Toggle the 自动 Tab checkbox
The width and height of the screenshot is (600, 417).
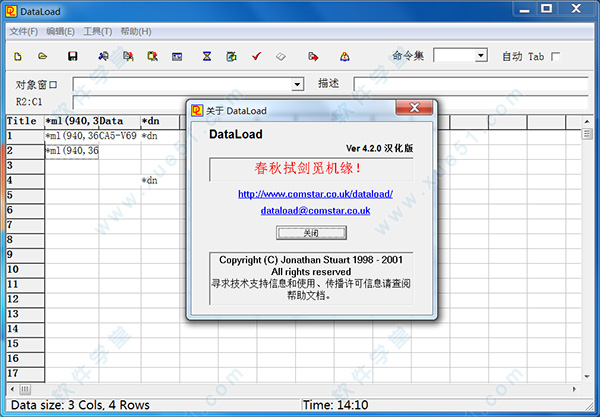[555, 57]
